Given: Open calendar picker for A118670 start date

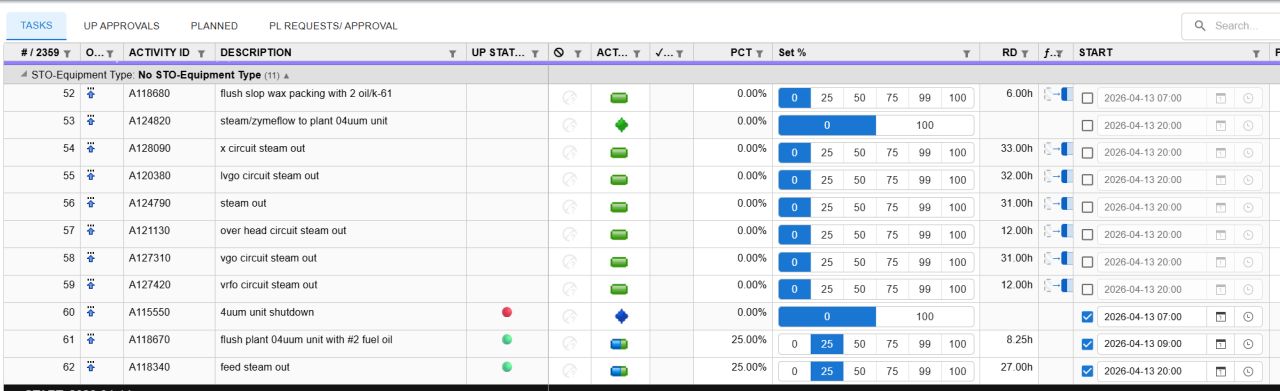Looking at the screenshot, I should [1220, 344].
